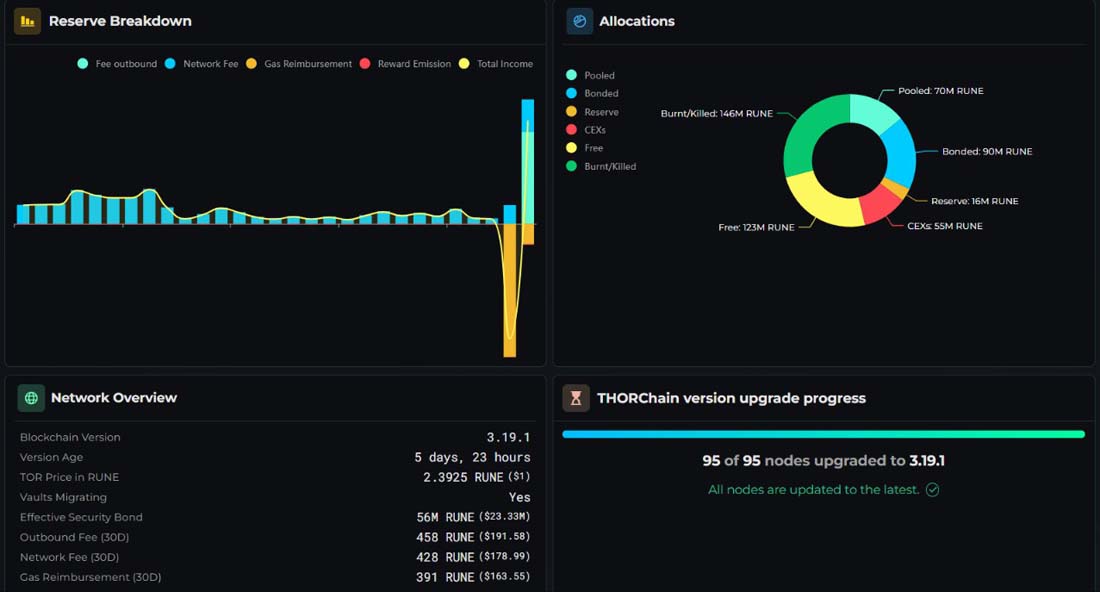
Task: Click the green Burnt/Killed donut segment
Action: (x=810, y=131)
